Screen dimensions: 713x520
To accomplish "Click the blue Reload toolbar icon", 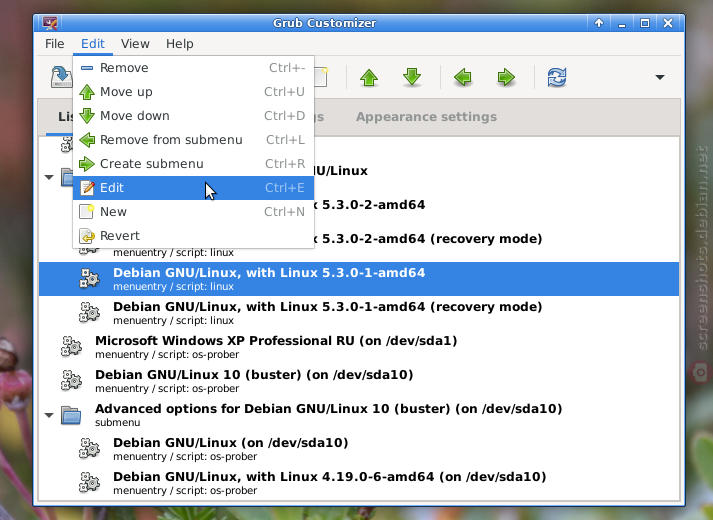I will coord(557,77).
